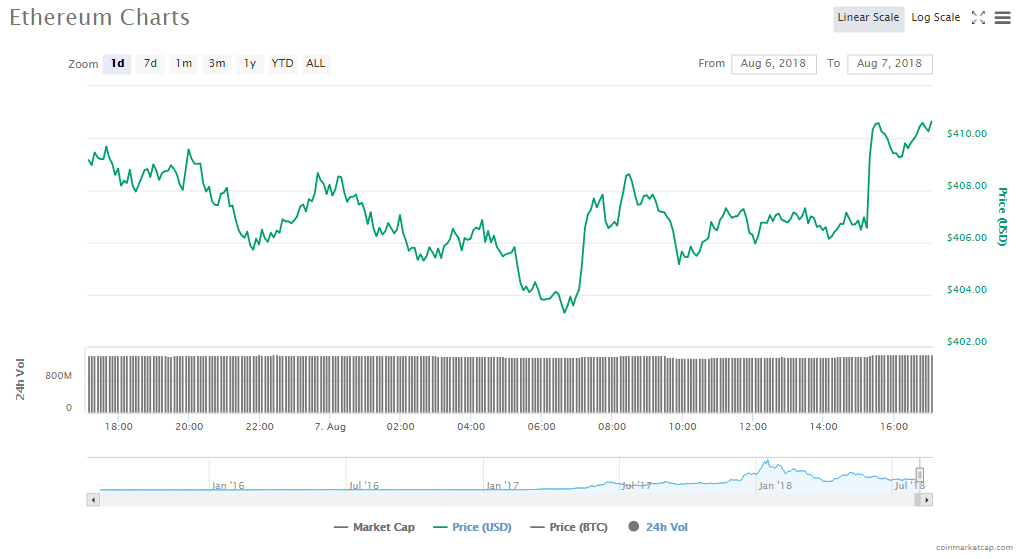Viewport: 1021px width, 559px height.
Task: Click the navigator range handle near Jul '18
Action: 919,475
